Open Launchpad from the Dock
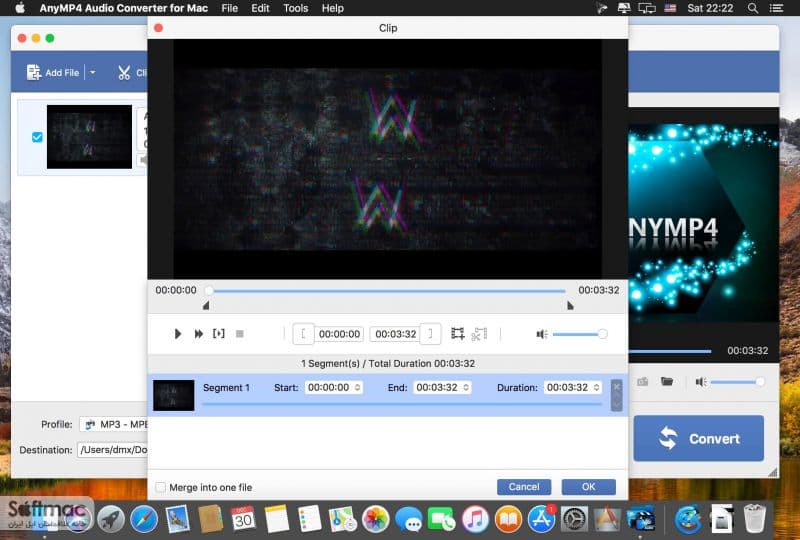This screenshot has width=800, height=540. tap(111, 520)
